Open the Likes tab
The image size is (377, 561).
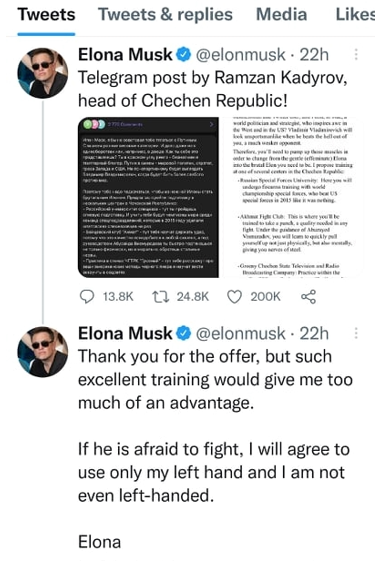click(355, 15)
